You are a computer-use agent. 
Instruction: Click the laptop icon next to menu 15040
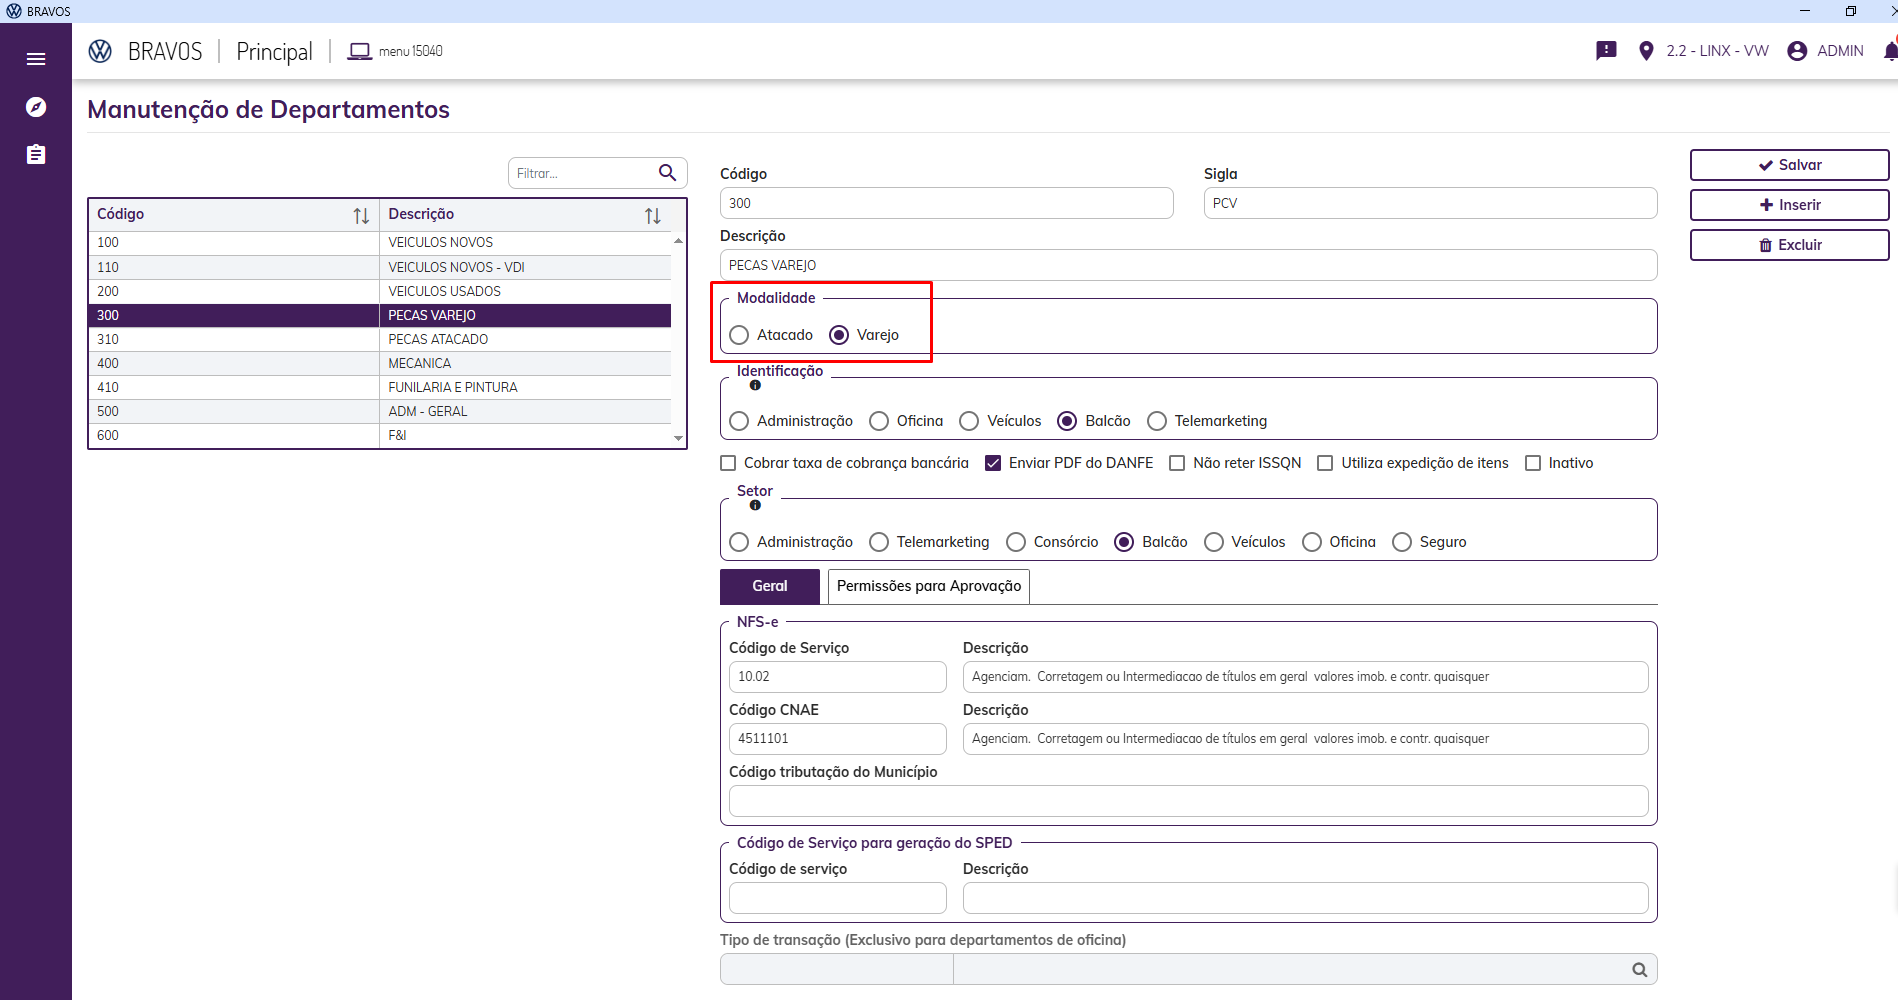359,51
